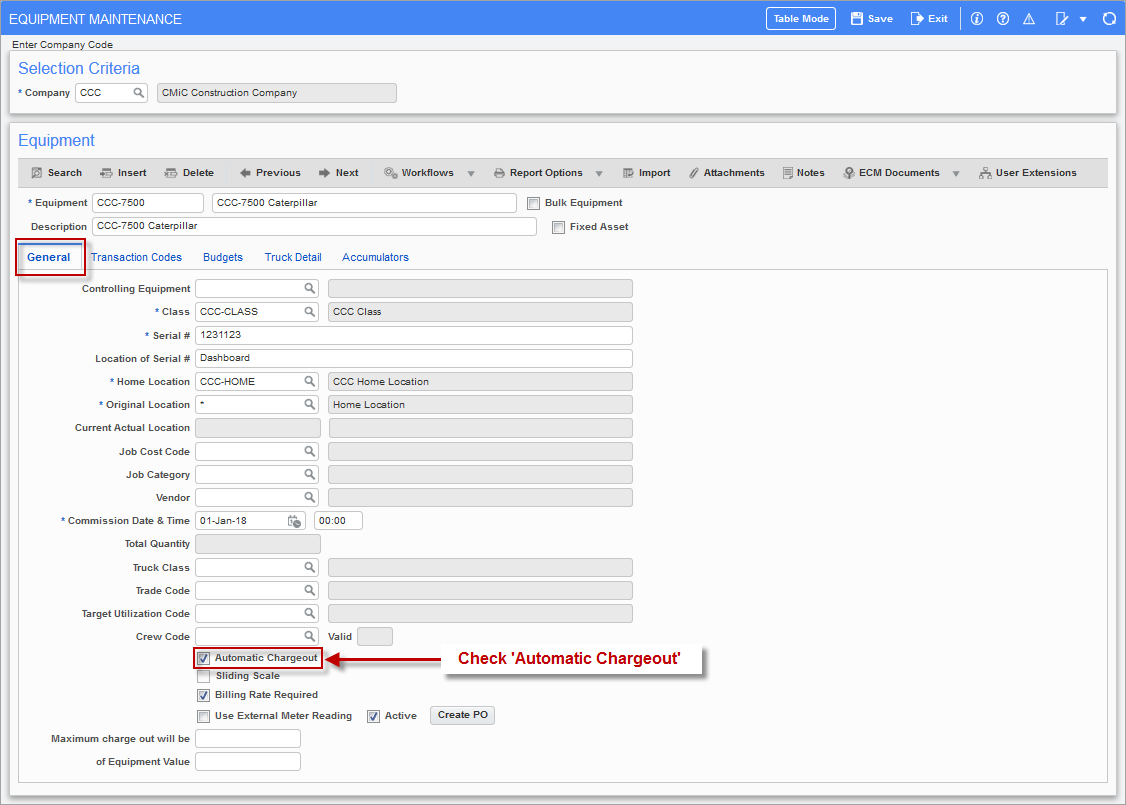Open the Company lookup magnifier
This screenshot has height=805, width=1126.
pos(139,93)
